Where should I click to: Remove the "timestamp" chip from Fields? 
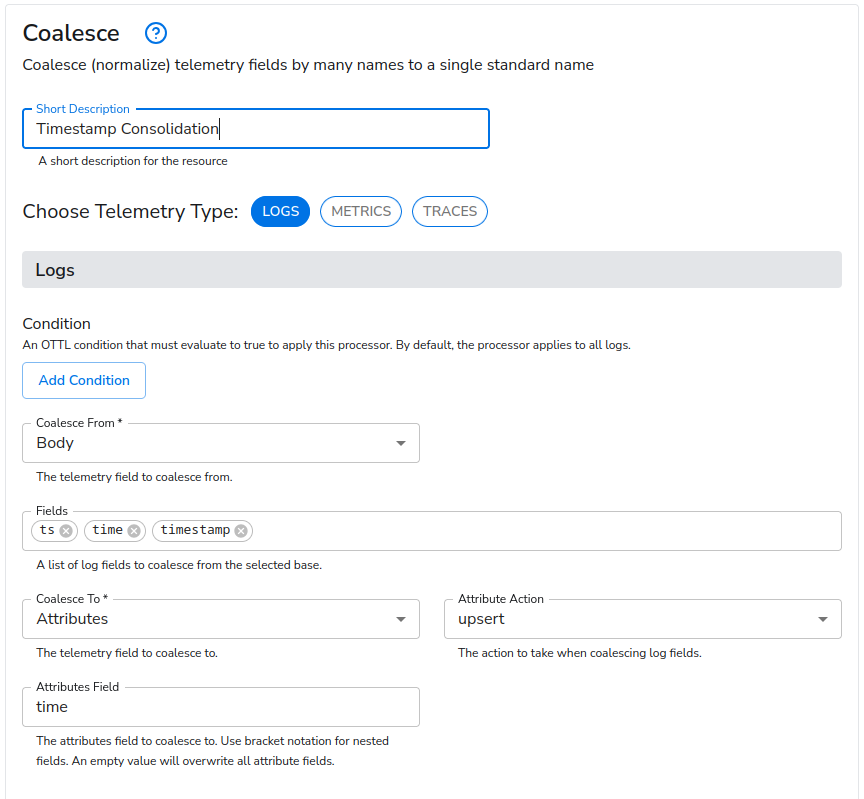[239, 531]
